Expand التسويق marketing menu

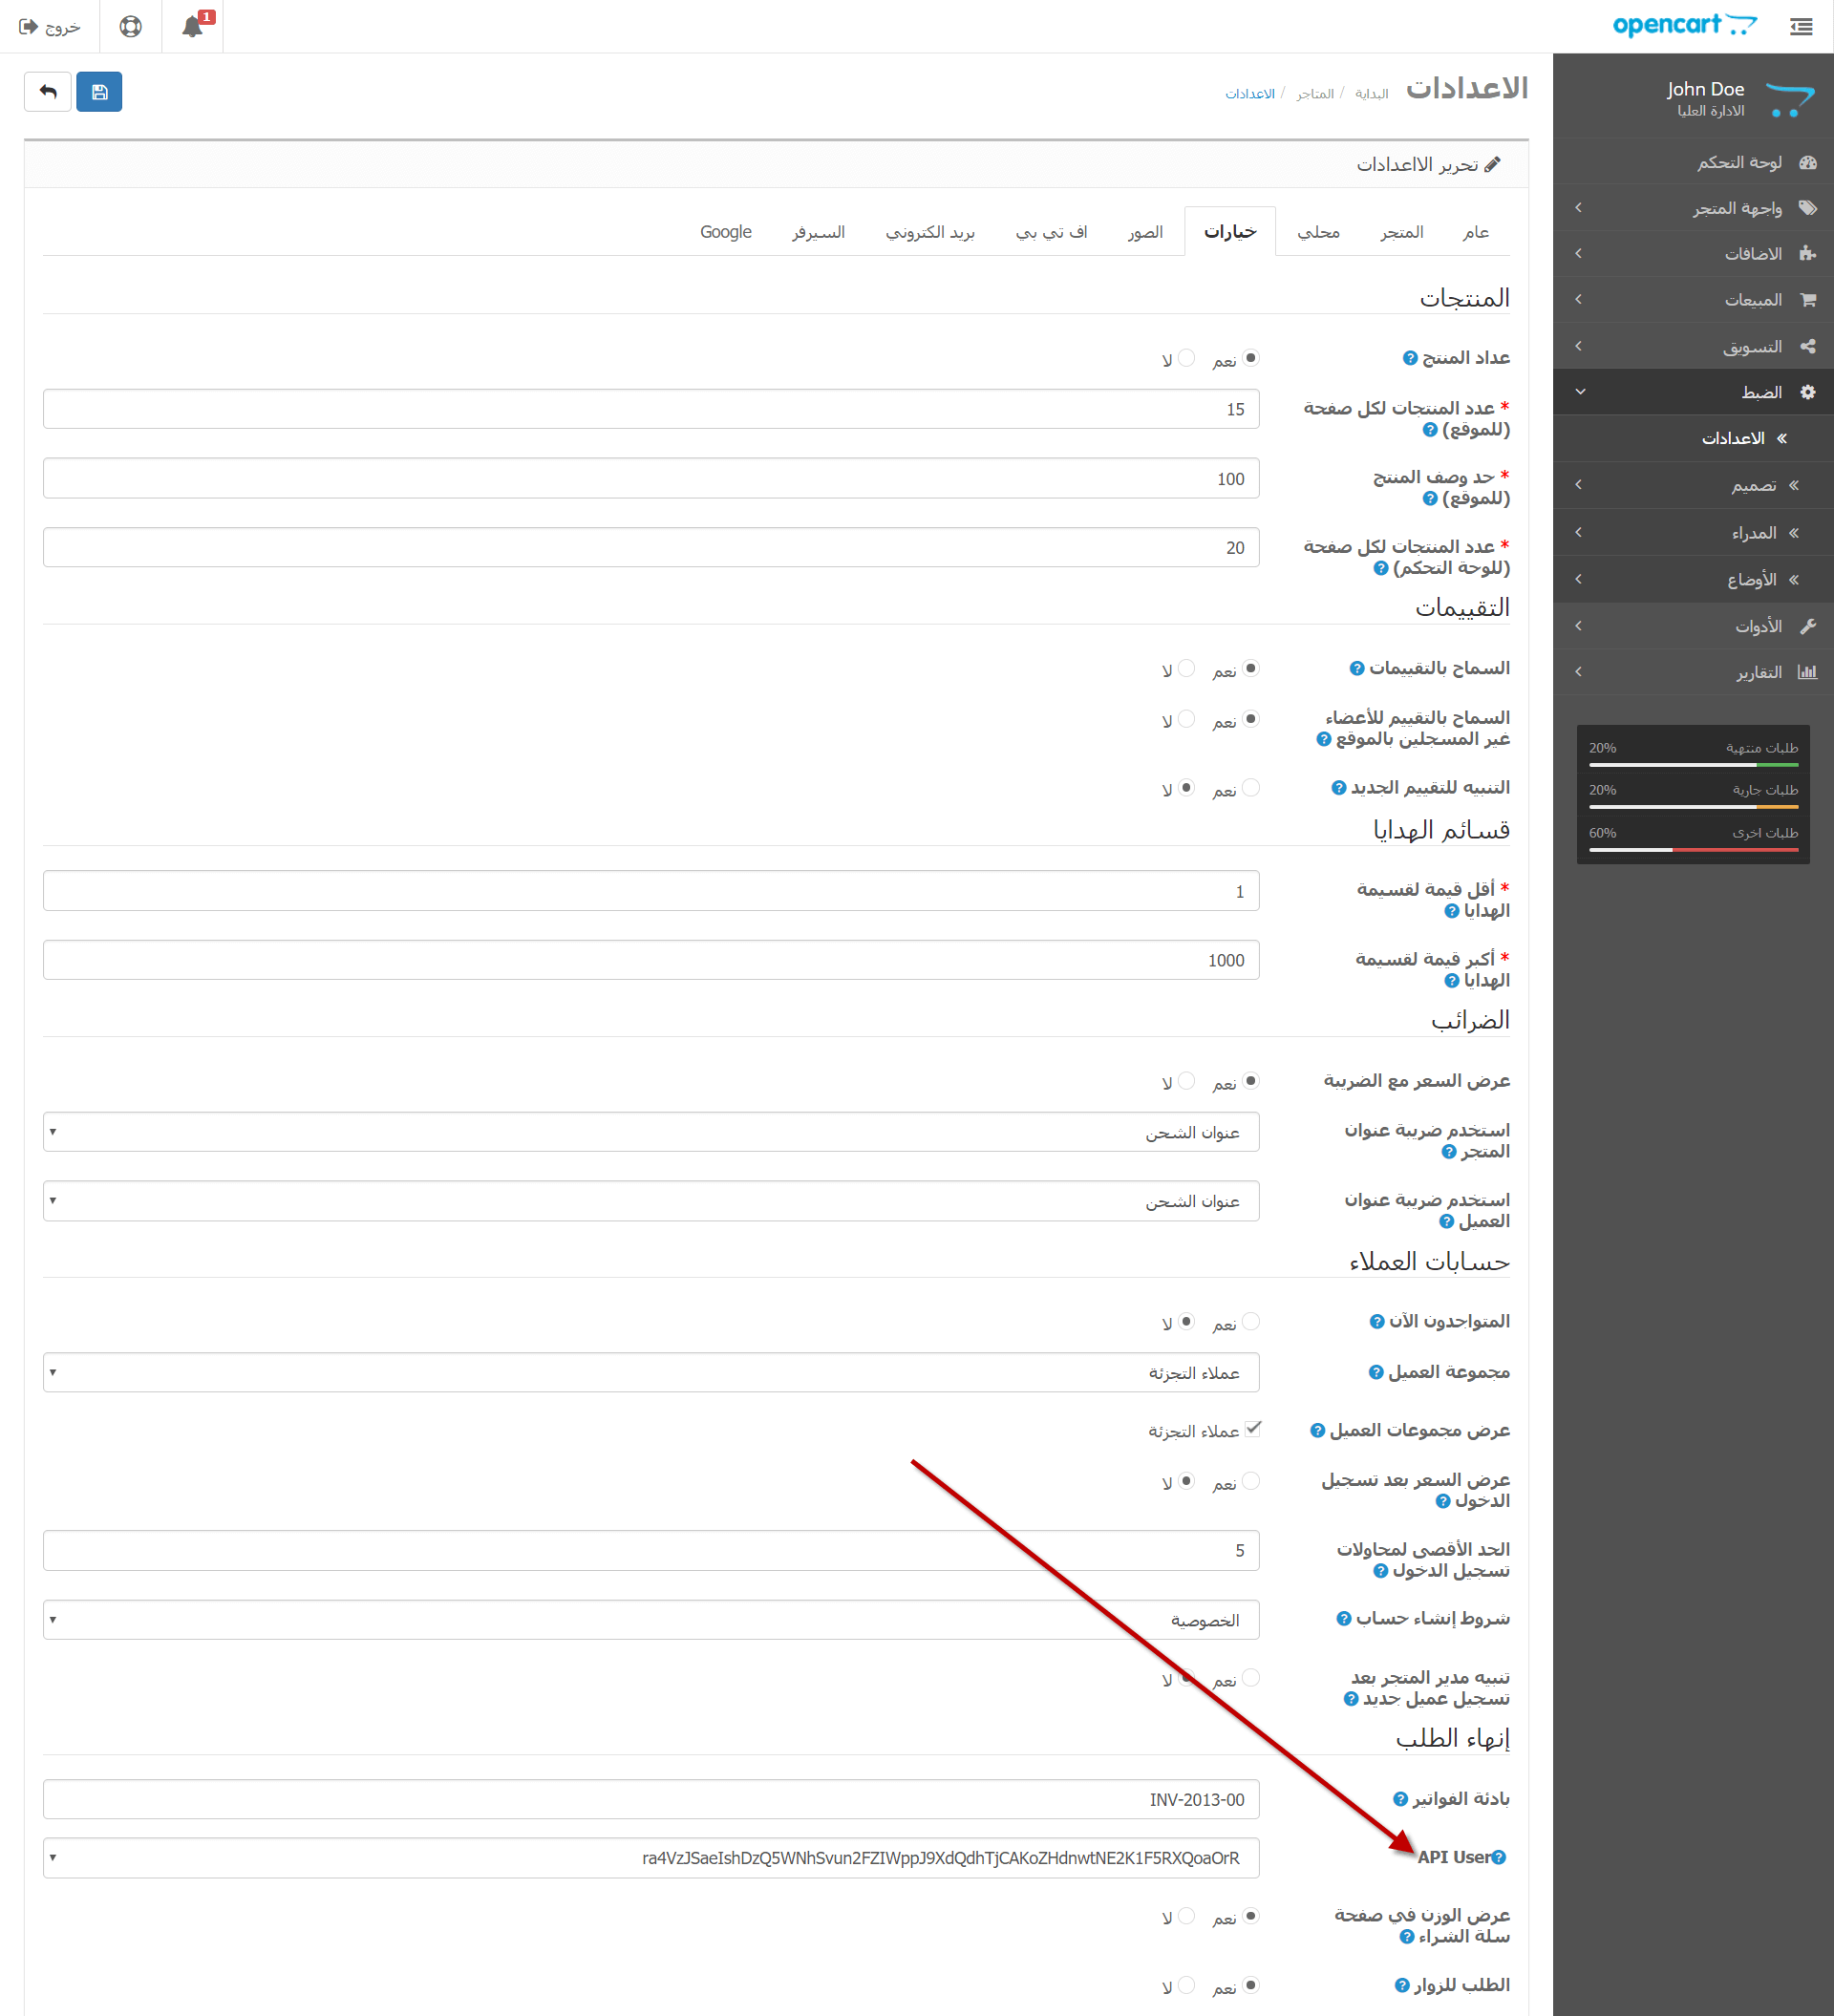pos(1693,346)
